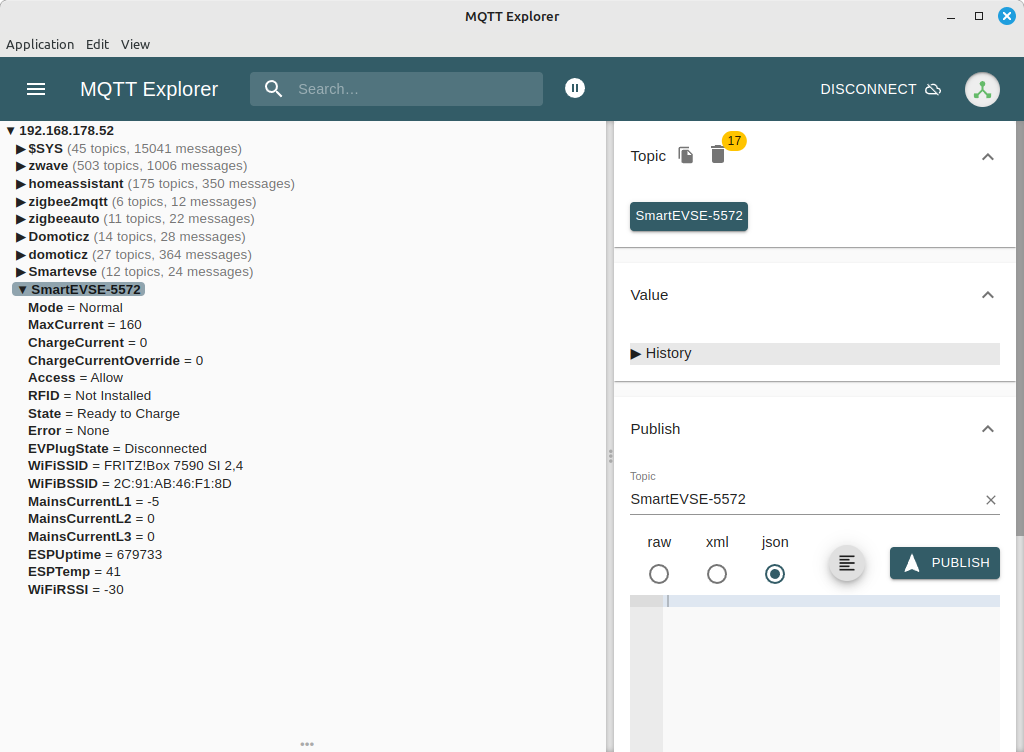Screen dimensions: 1024x752
Task: Select the EVPlugState topic
Action: pos(118,448)
